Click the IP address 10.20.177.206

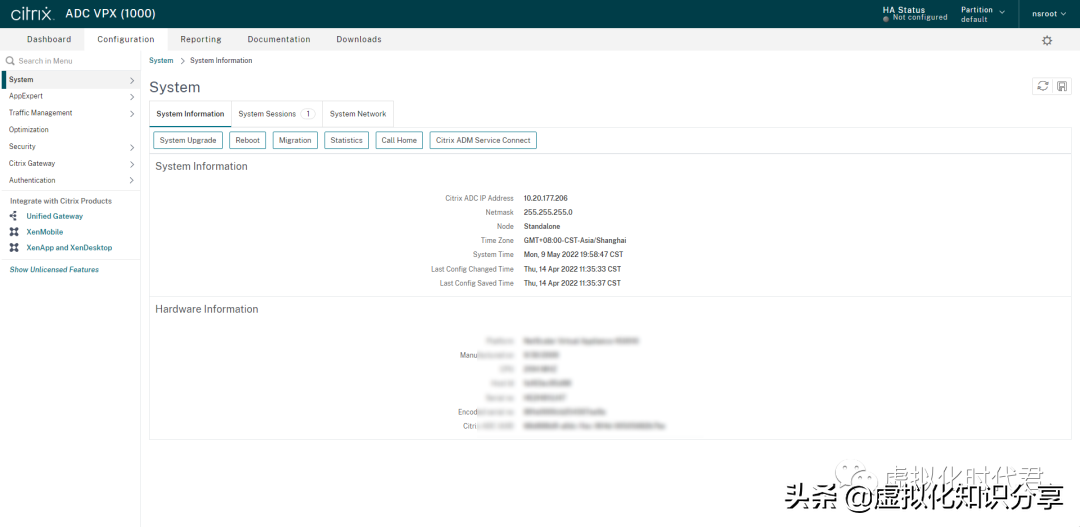pos(546,198)
